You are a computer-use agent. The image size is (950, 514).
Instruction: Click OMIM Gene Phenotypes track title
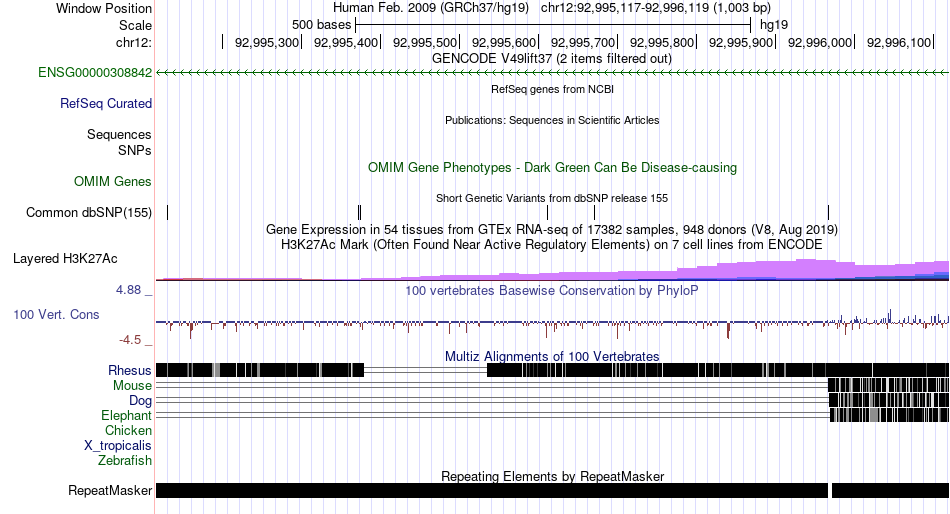(552, 167)
